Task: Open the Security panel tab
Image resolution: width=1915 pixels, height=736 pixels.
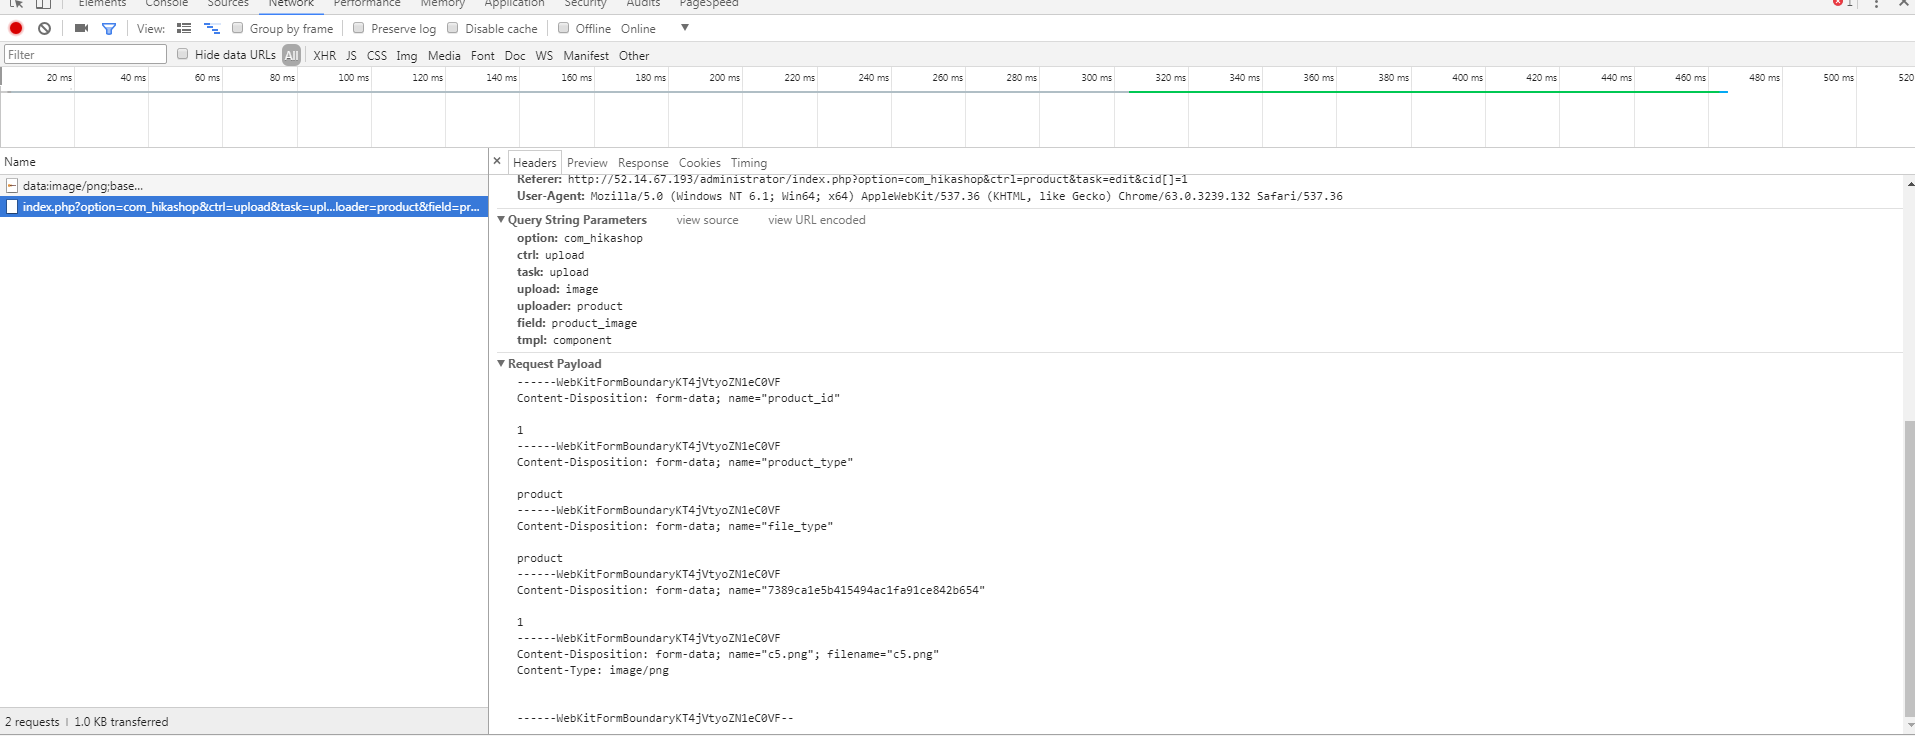Action: click(585, 4)
